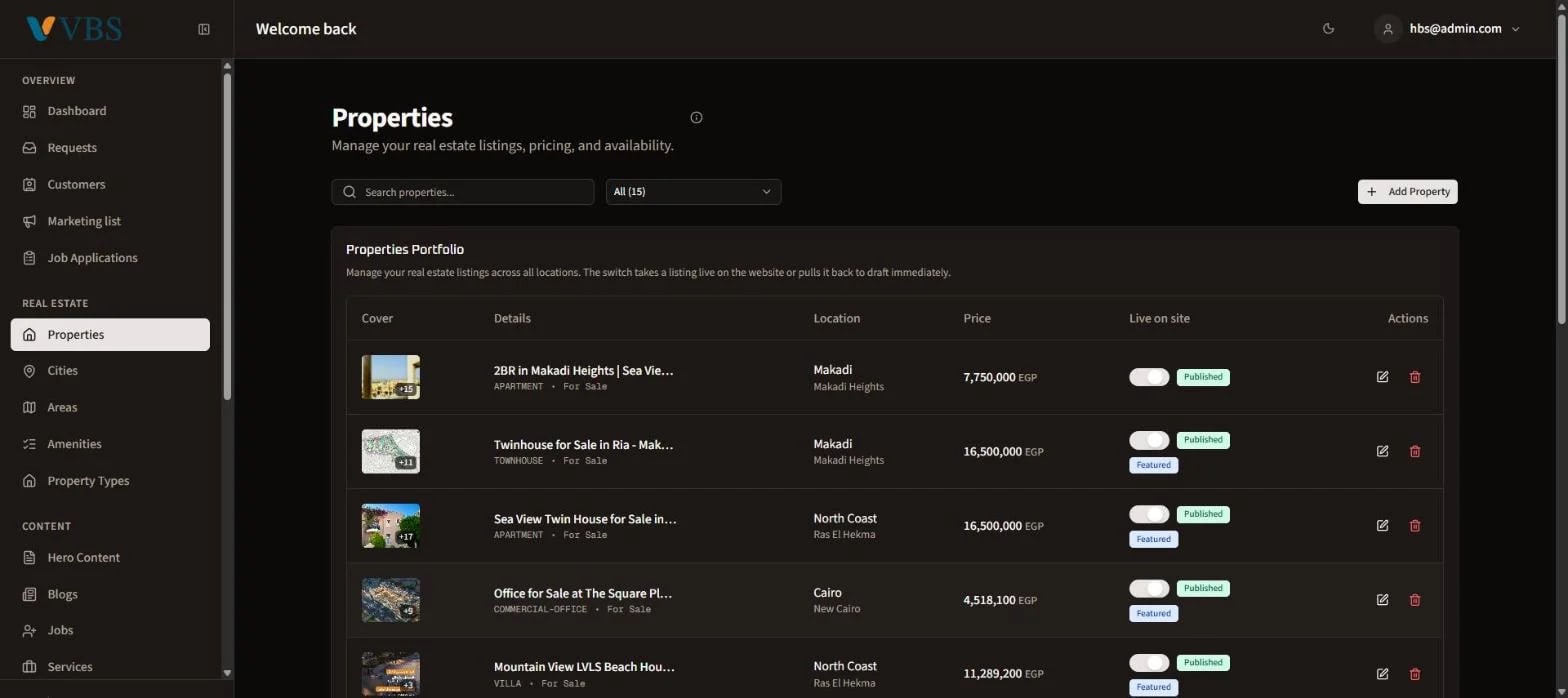Edit the Mountain View LVLS Beach House listing

point(1383,674)
